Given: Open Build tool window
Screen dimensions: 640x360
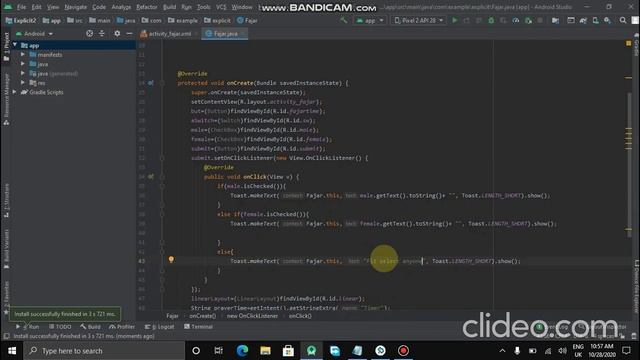Looking at the screenshot, I should [90, 327].
